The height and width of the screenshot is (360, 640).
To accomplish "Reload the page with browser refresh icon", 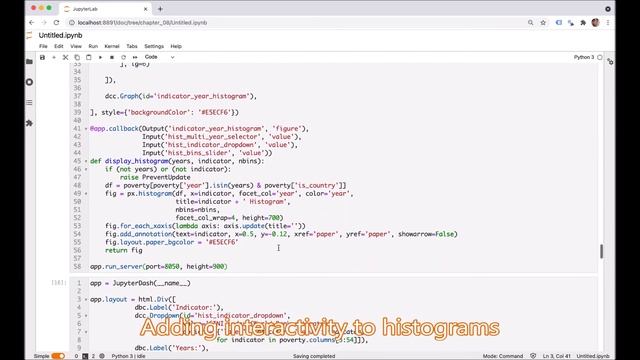I will click(x=56, y=22).
